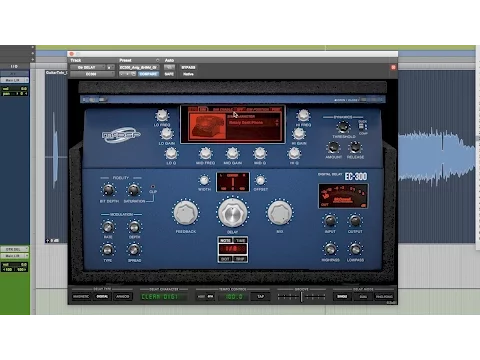Open the Gtr DELAY track selector
This screenshot has height=360, width=480.
pyautogui.click(x=88, y=67)
